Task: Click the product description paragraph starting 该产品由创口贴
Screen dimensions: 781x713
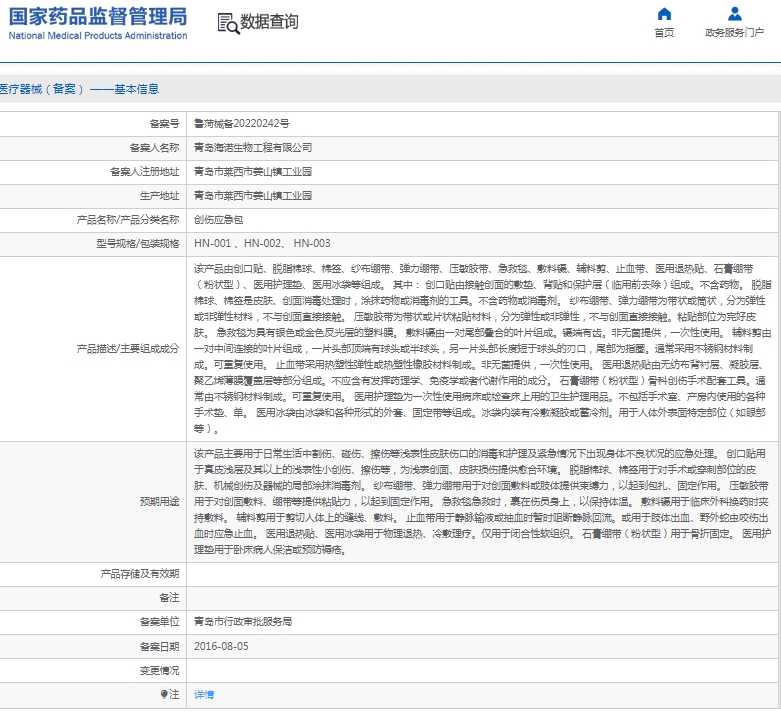Action: (482, 348)
